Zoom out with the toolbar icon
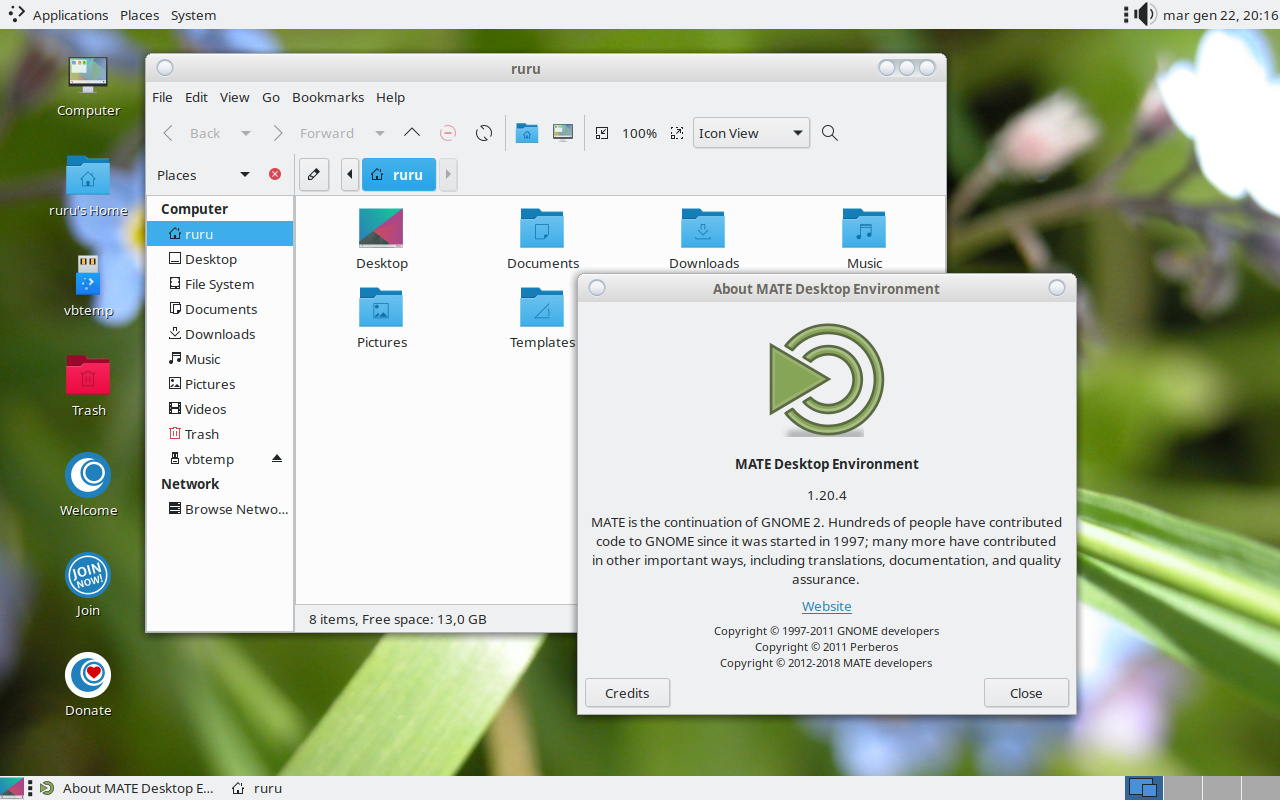Viewport: 1280px width, 800px height. (602, 133)
